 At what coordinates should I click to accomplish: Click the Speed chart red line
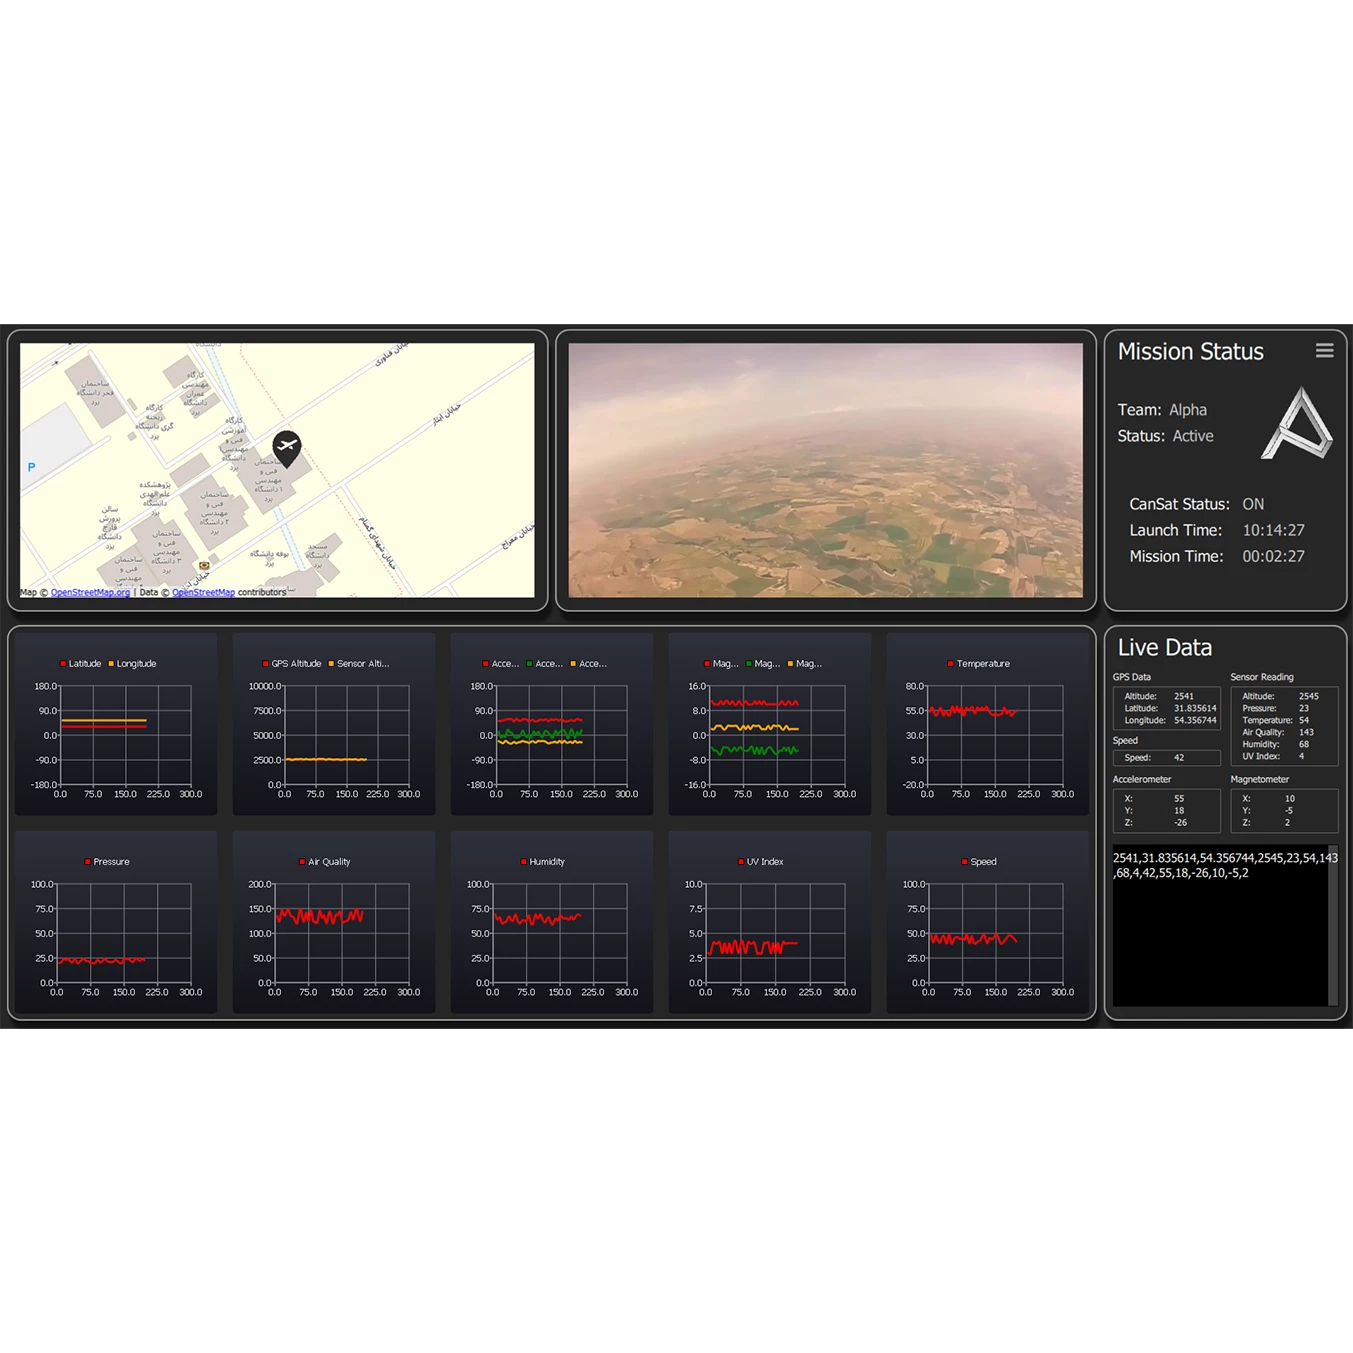[973, 939]
